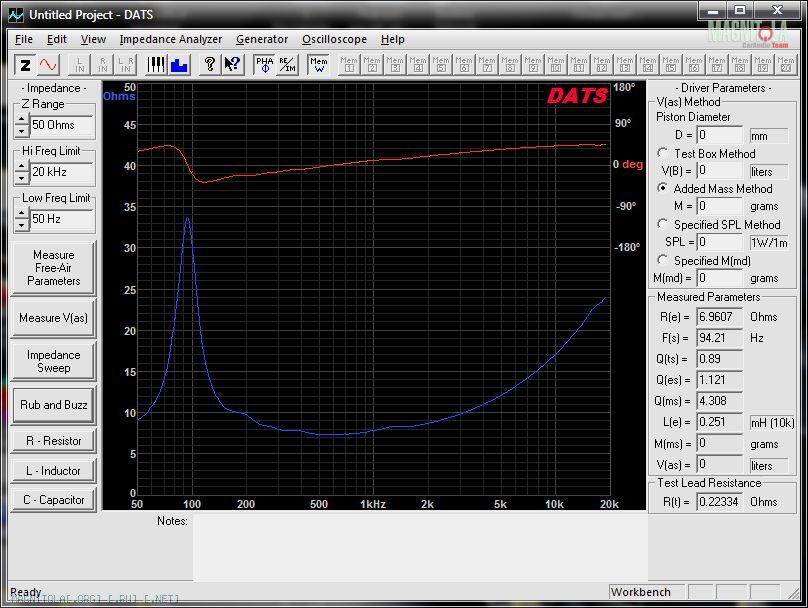Viewport: 808px width, 608px height.
Task: Click the Workbench status bar entry
Action: pos(647,592)
